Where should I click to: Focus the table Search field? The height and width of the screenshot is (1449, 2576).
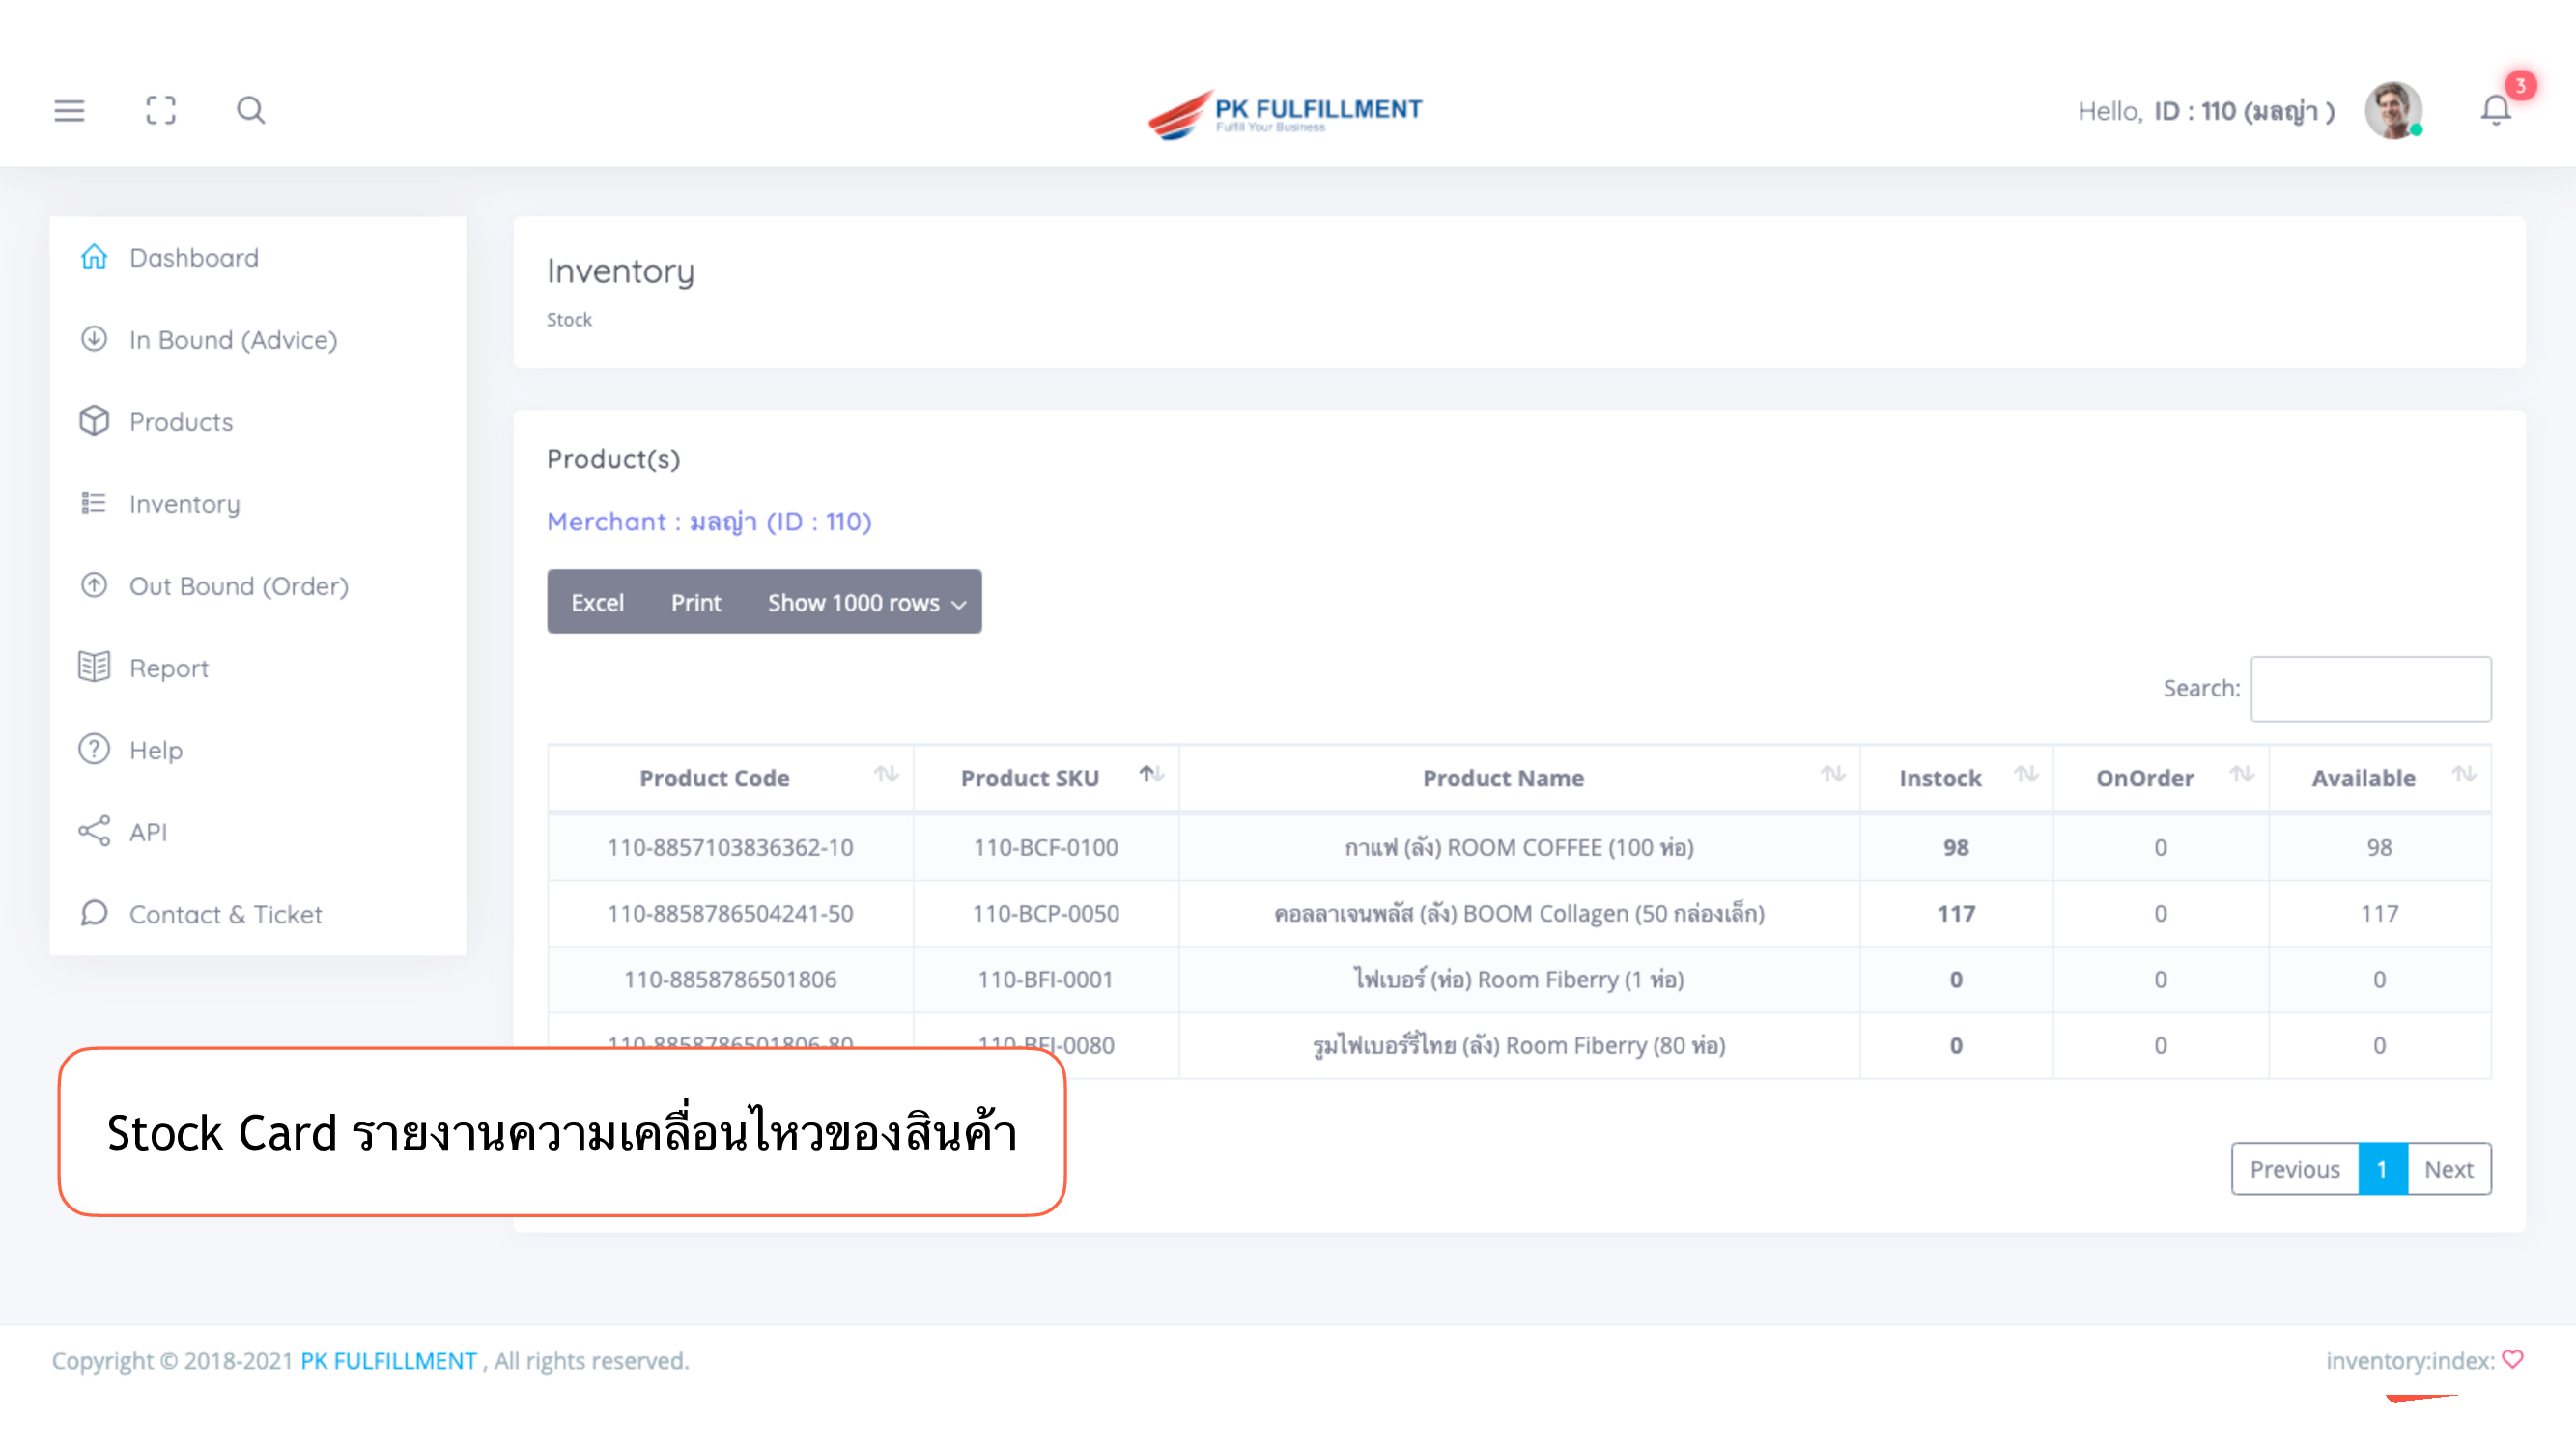click(2370, 688)
